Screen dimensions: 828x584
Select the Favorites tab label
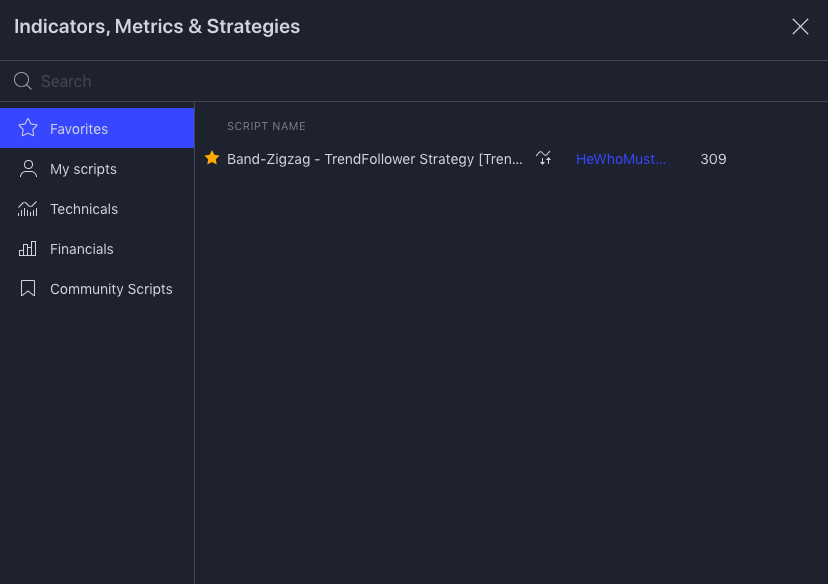pyautogui.click(x=79, y=129)
